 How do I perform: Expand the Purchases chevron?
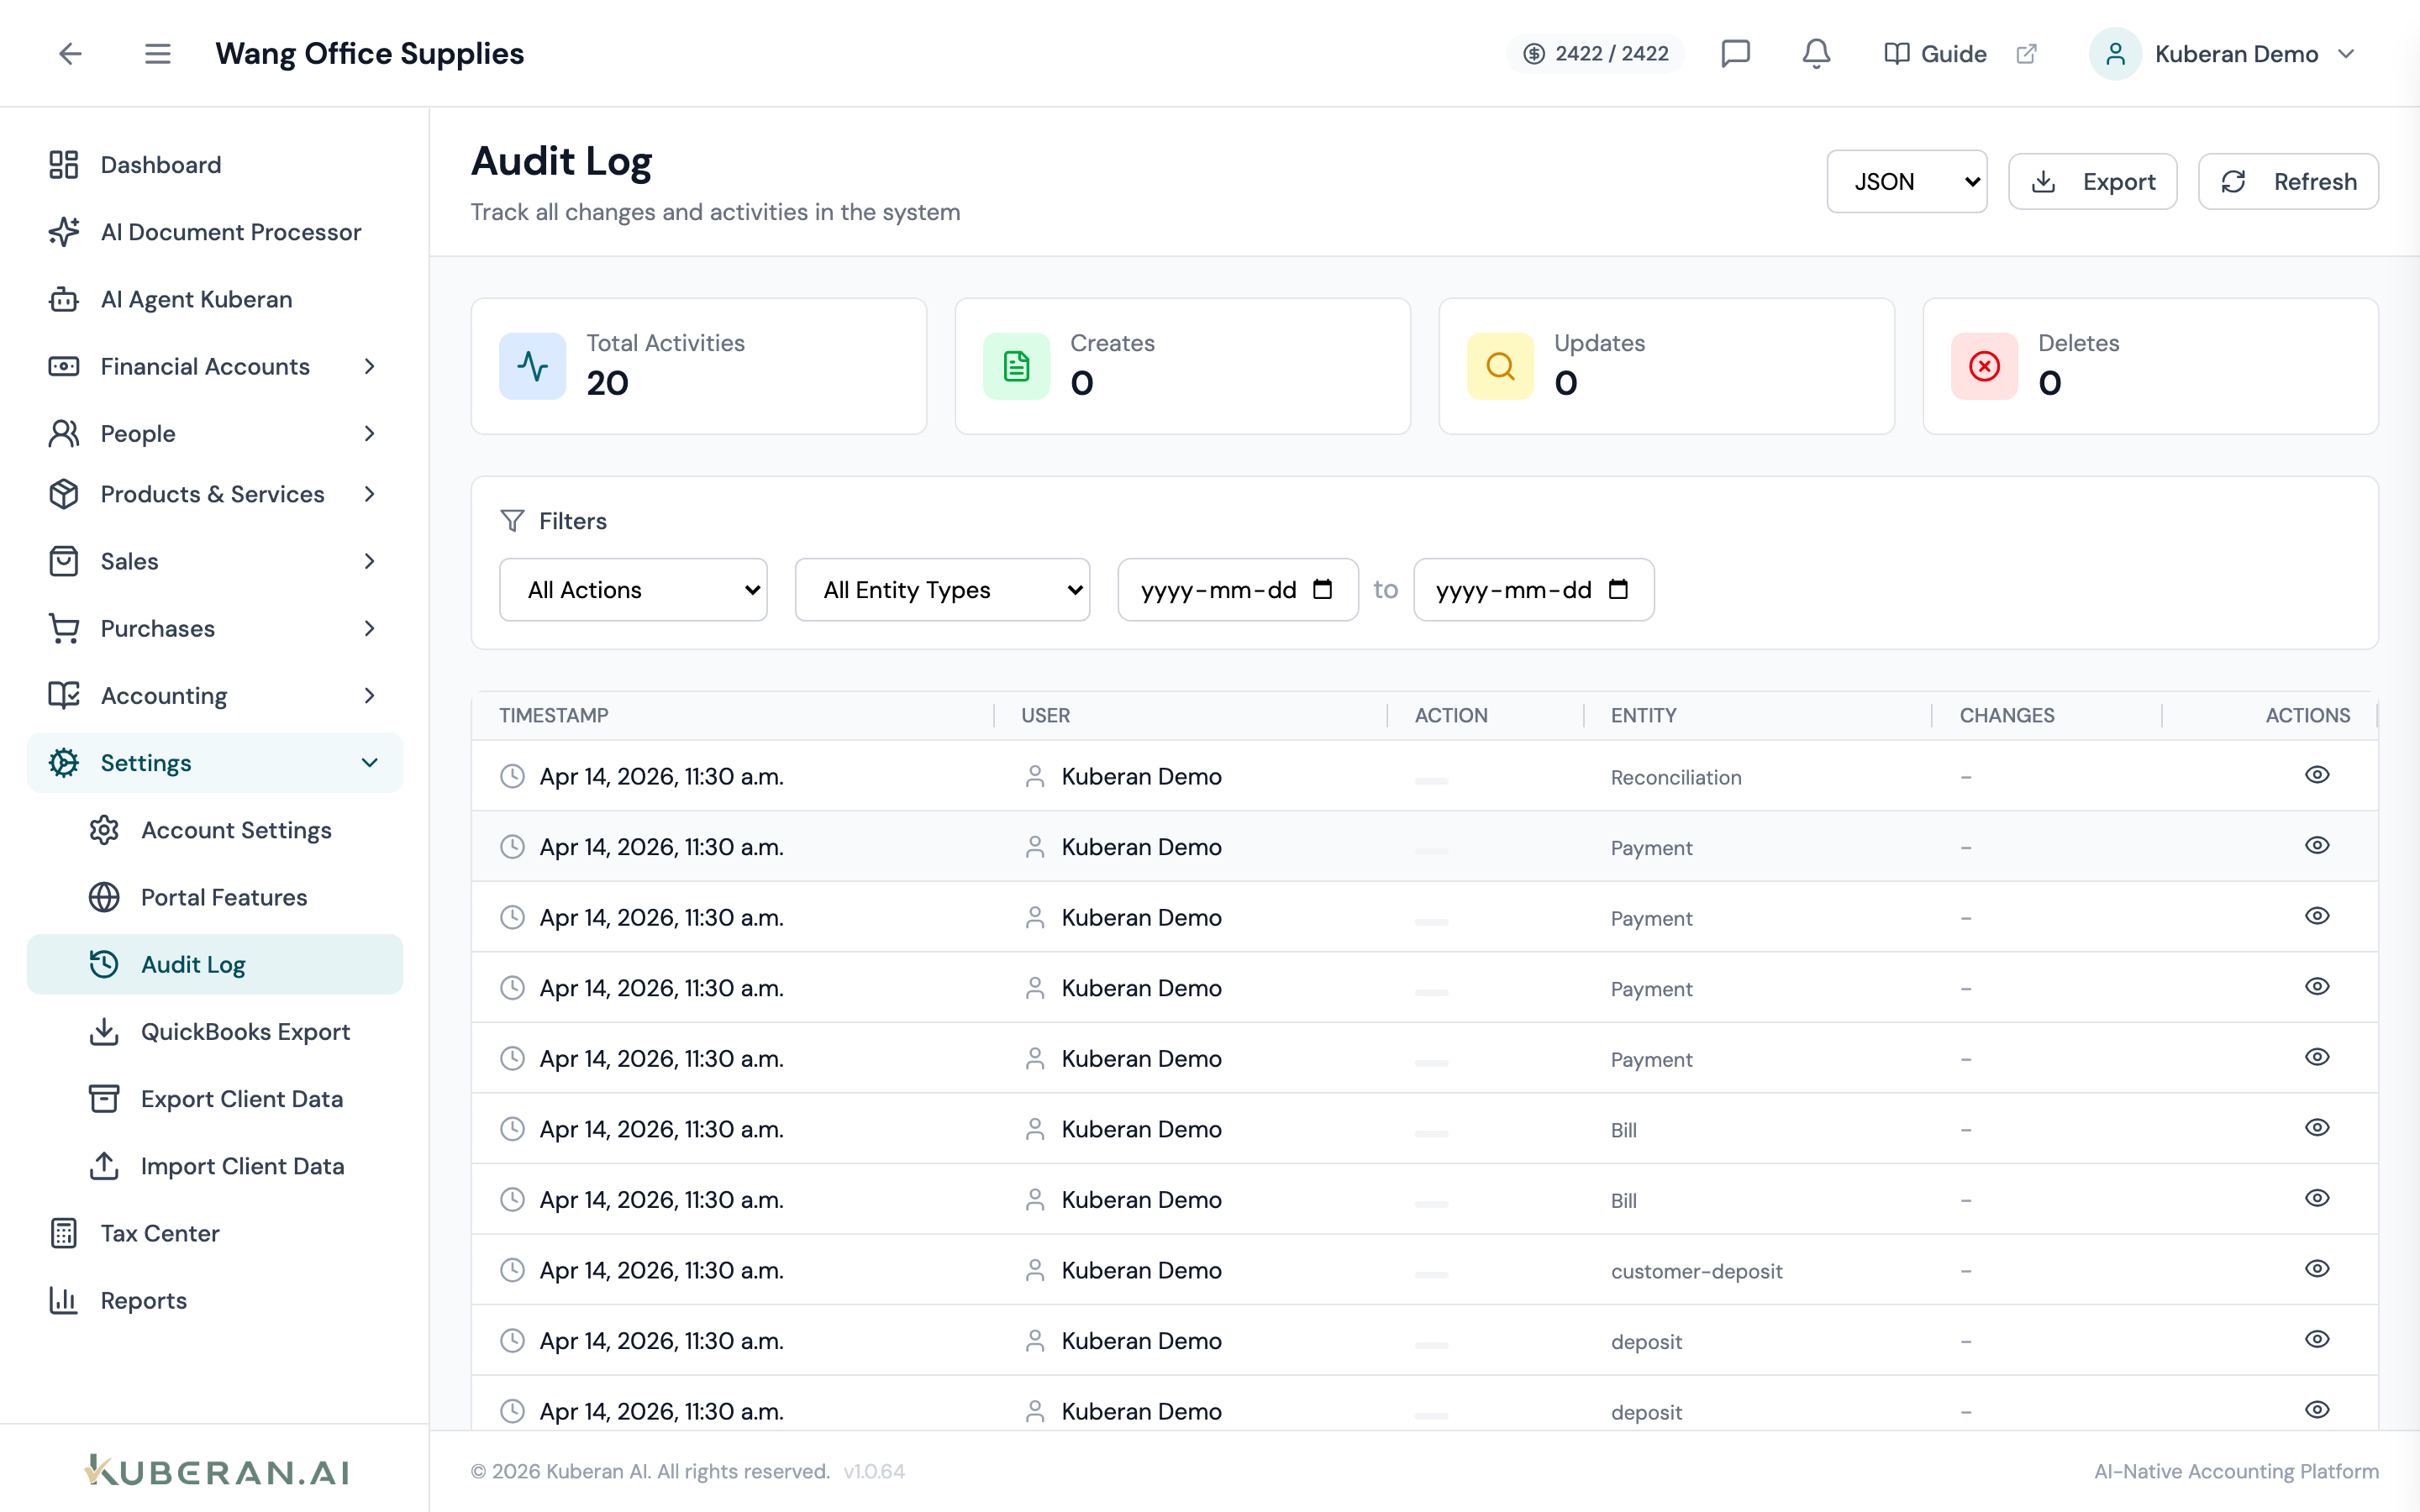(x=370, y=628)
